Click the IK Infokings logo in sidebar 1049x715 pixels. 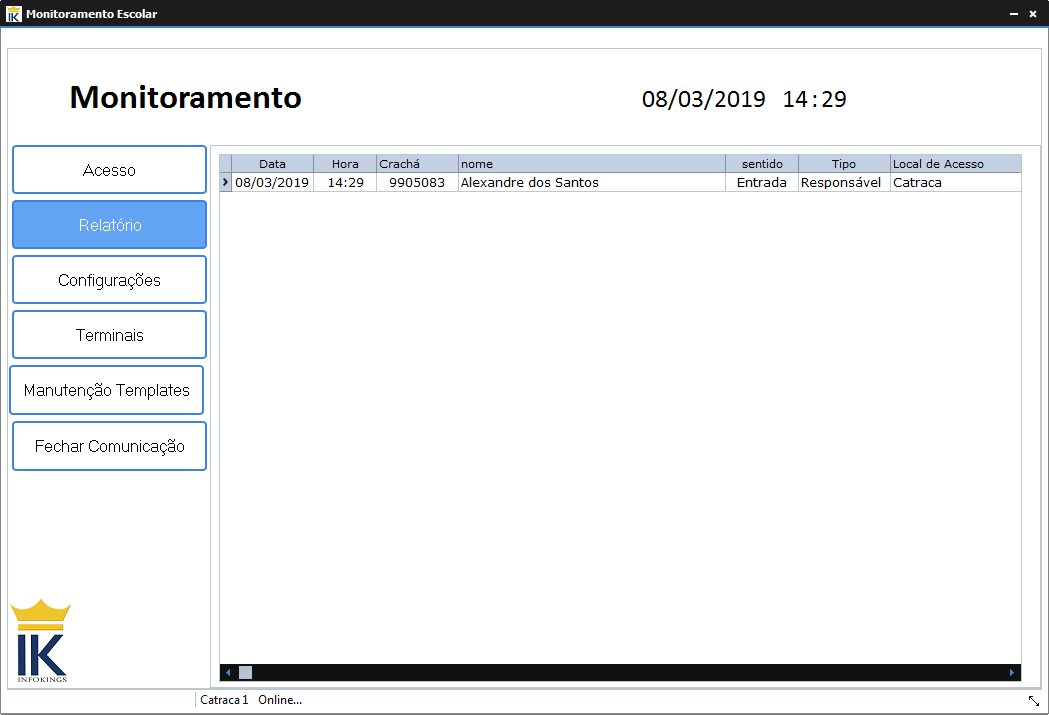point(39,639)
